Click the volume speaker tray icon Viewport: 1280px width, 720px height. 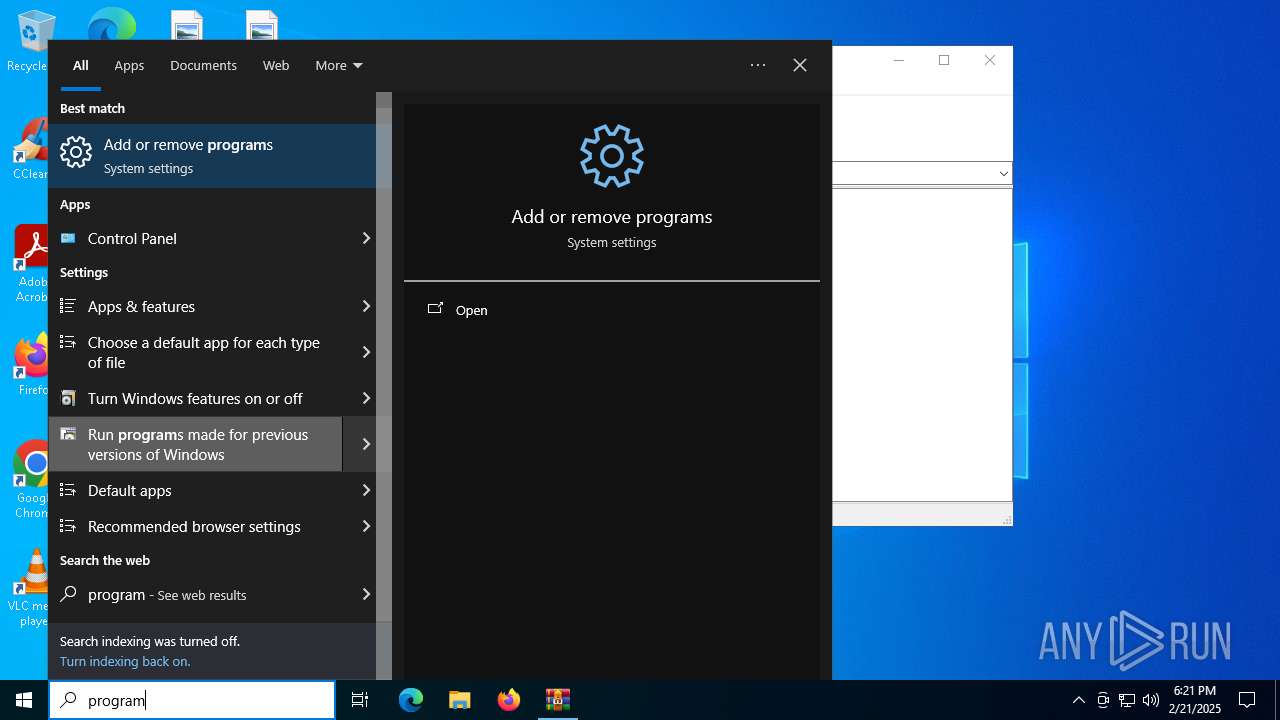coord(1150,700)
